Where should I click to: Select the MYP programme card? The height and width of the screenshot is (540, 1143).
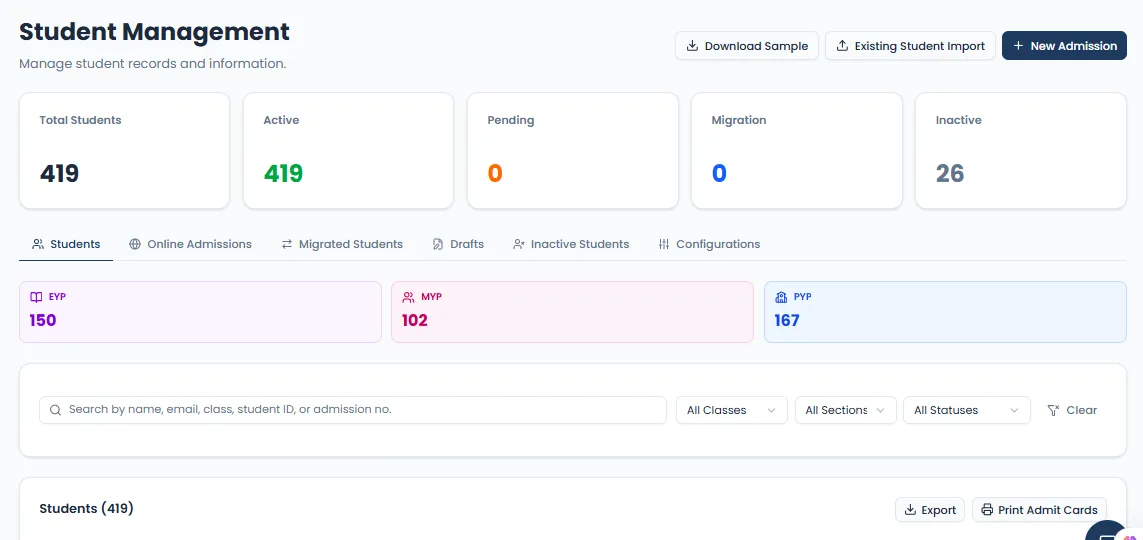(572, 312)
